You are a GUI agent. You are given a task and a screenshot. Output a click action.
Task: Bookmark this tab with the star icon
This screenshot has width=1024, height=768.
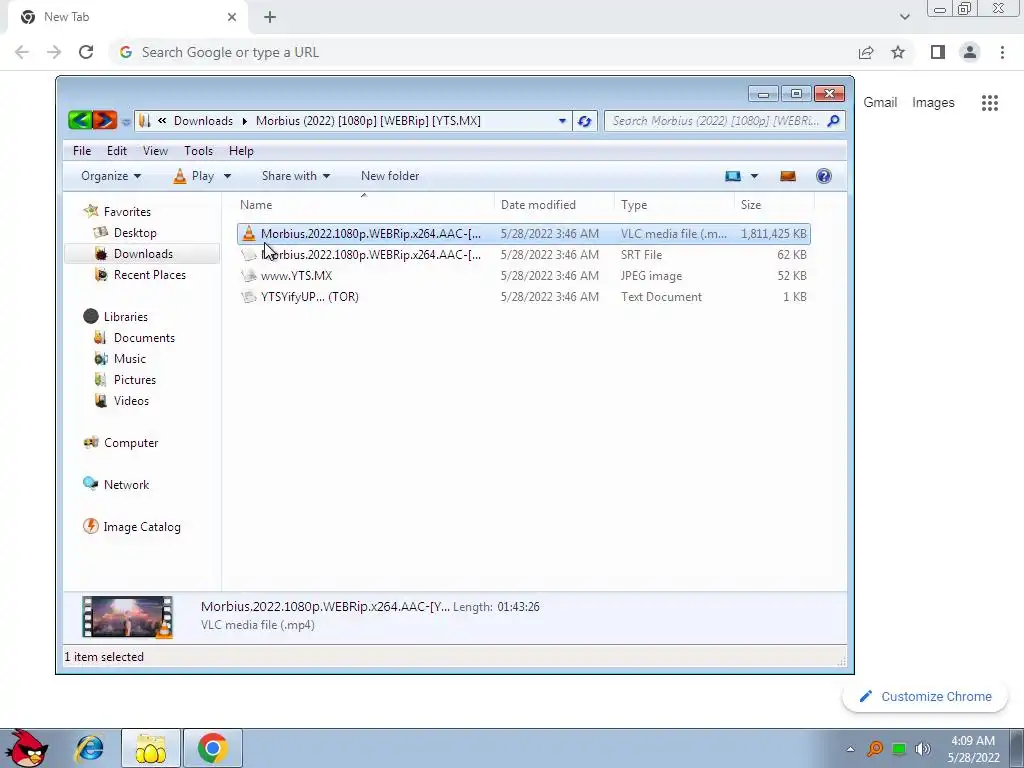point(898,52)
